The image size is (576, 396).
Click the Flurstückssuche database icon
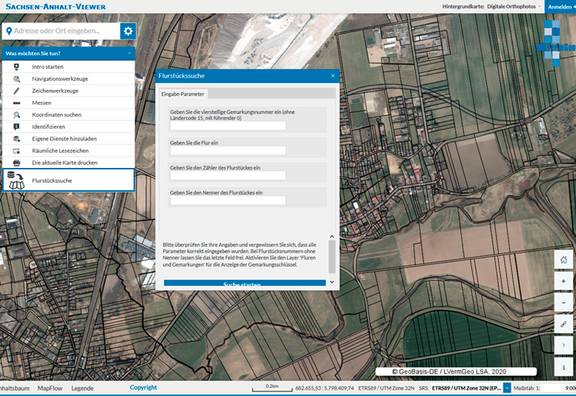(16, 180)
